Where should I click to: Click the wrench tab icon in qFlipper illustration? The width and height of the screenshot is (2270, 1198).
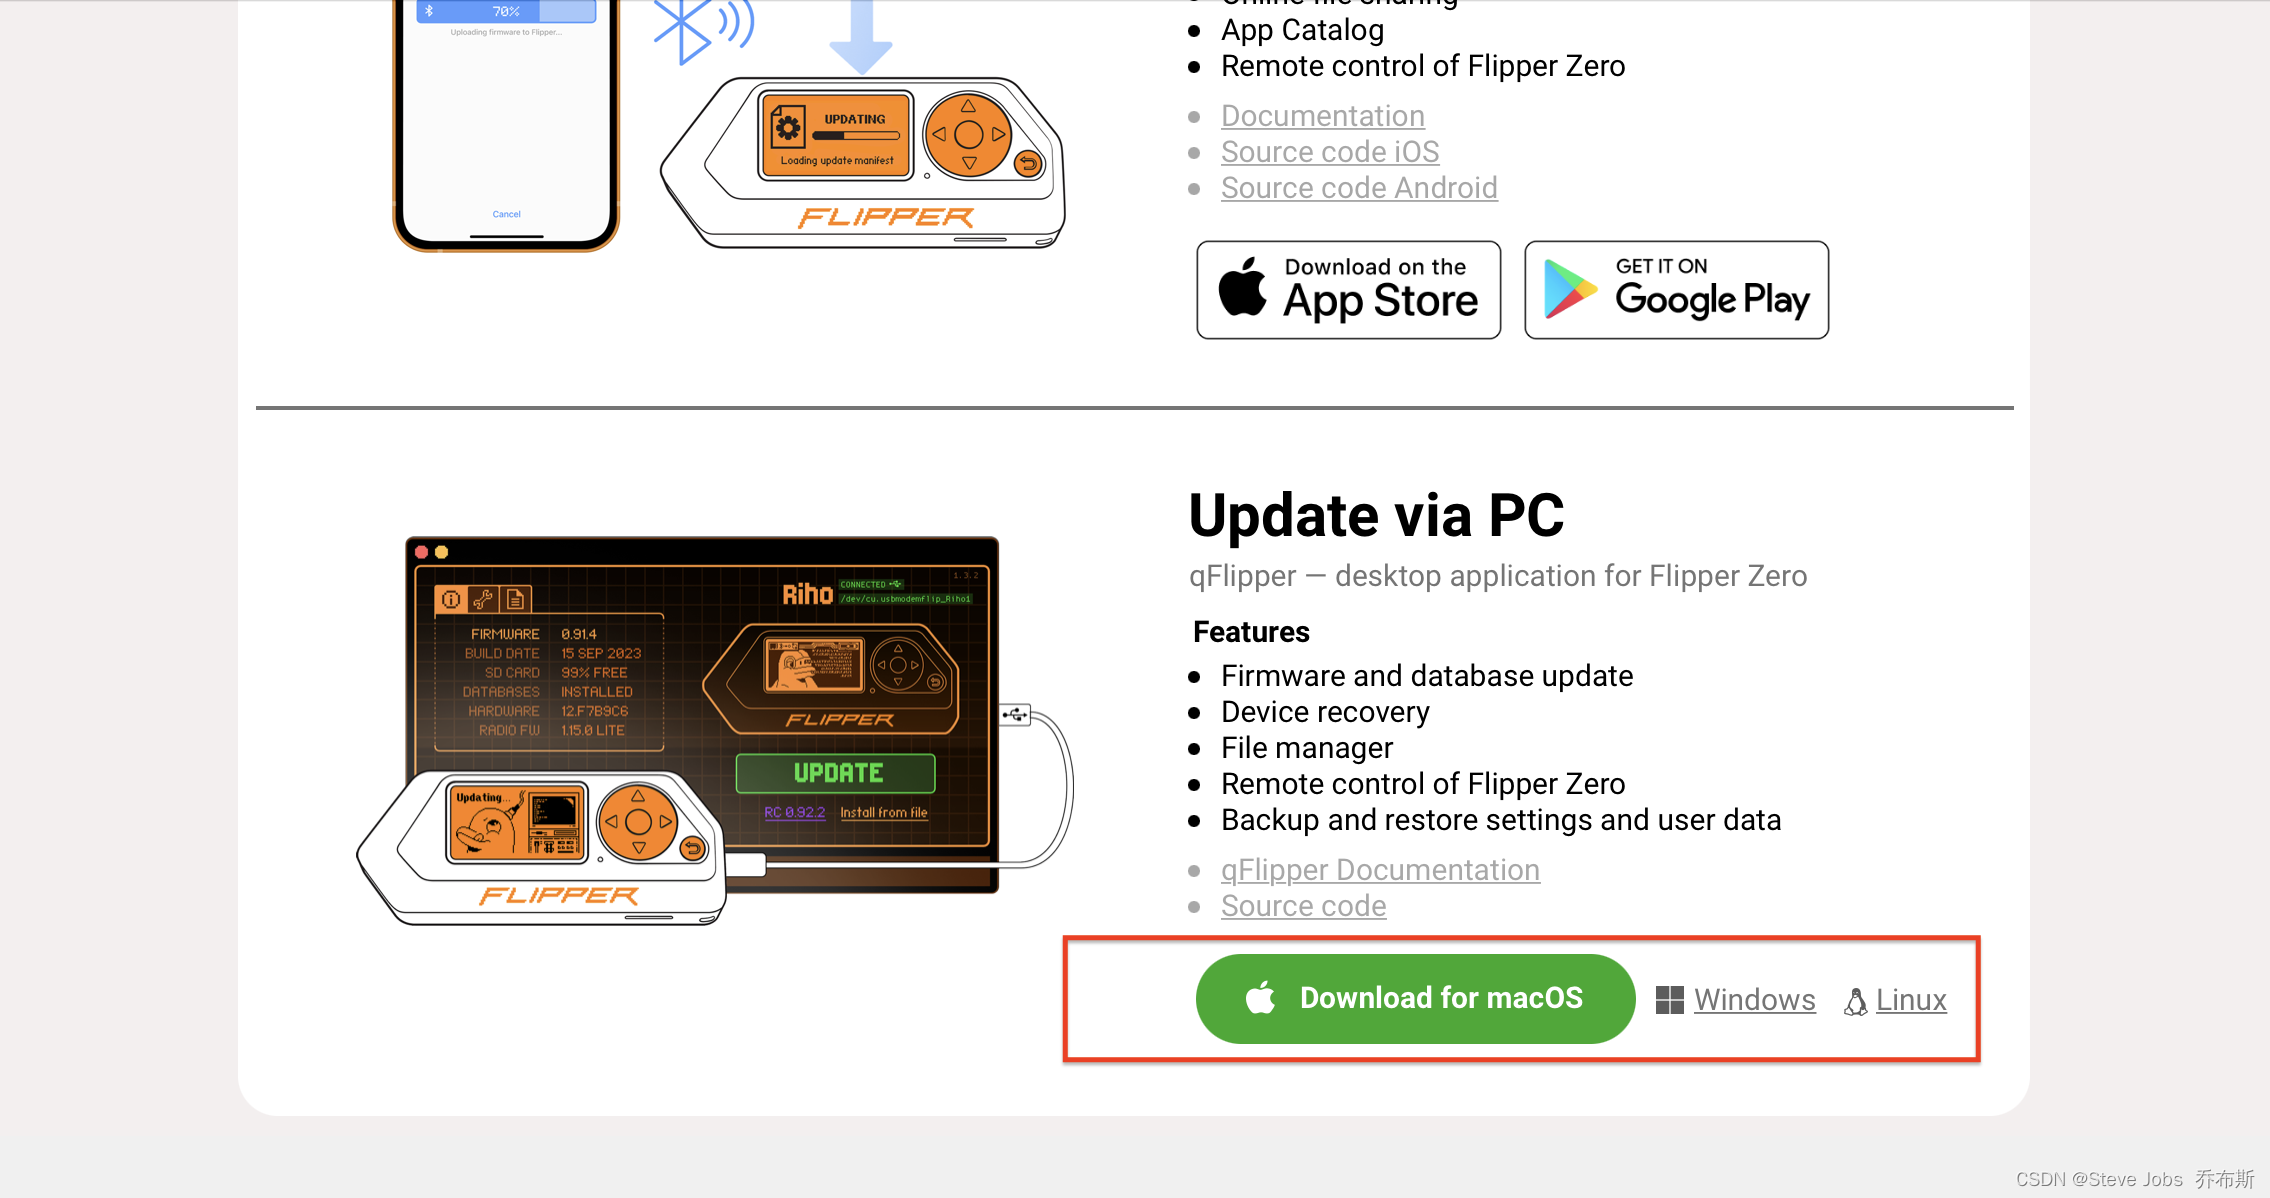click(x=483, y=599)
